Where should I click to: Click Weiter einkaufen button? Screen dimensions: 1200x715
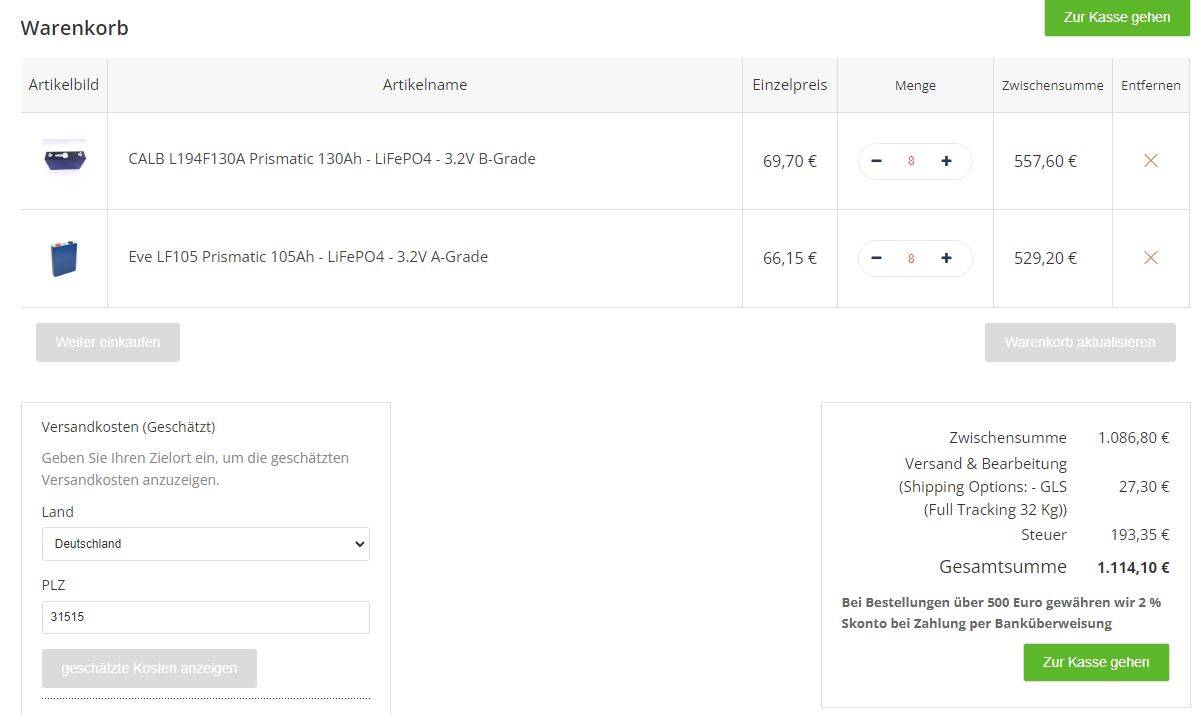tap(108, 342)
